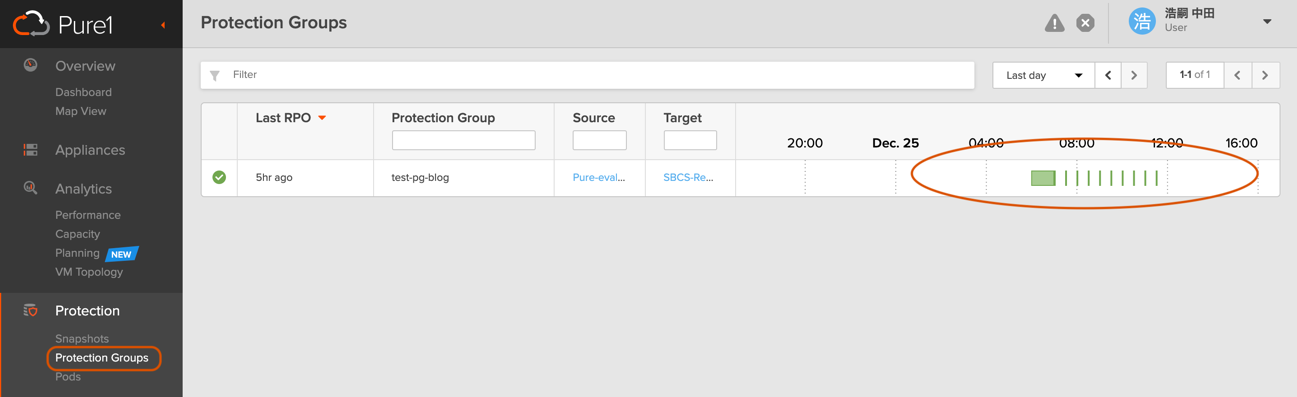Click the Pure1 cloud logo
The height and width of the screenshot is (397, 1297).
[x=31, y=23]
